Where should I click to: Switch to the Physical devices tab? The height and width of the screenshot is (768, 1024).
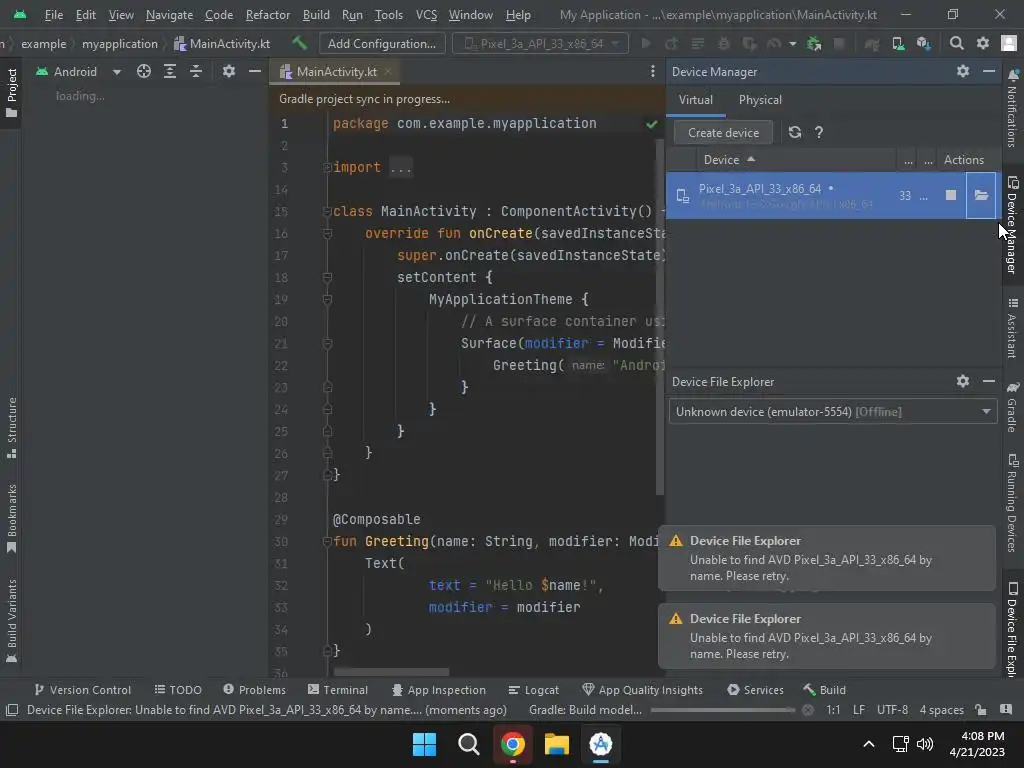click(x=760, y=100)
